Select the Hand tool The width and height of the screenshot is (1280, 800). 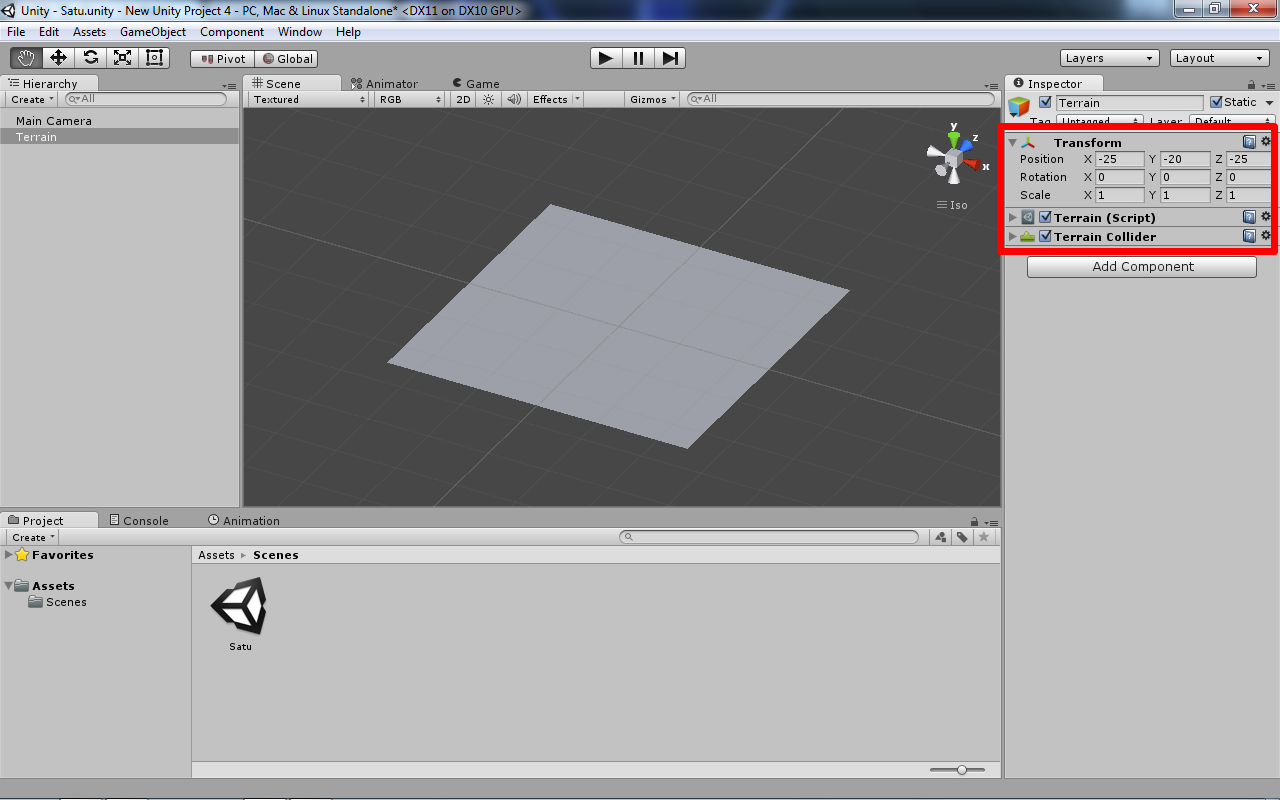[25, 58]
